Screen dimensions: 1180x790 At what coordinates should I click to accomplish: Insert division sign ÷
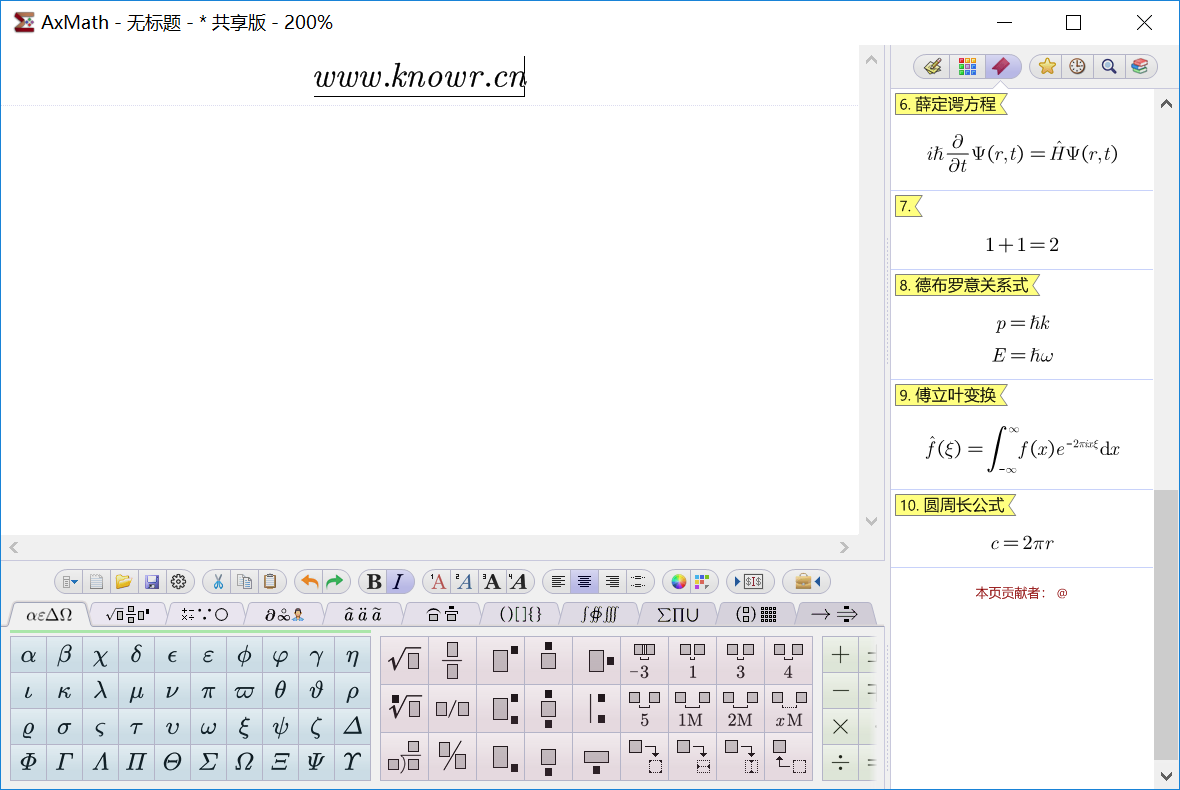coord(841,762)
